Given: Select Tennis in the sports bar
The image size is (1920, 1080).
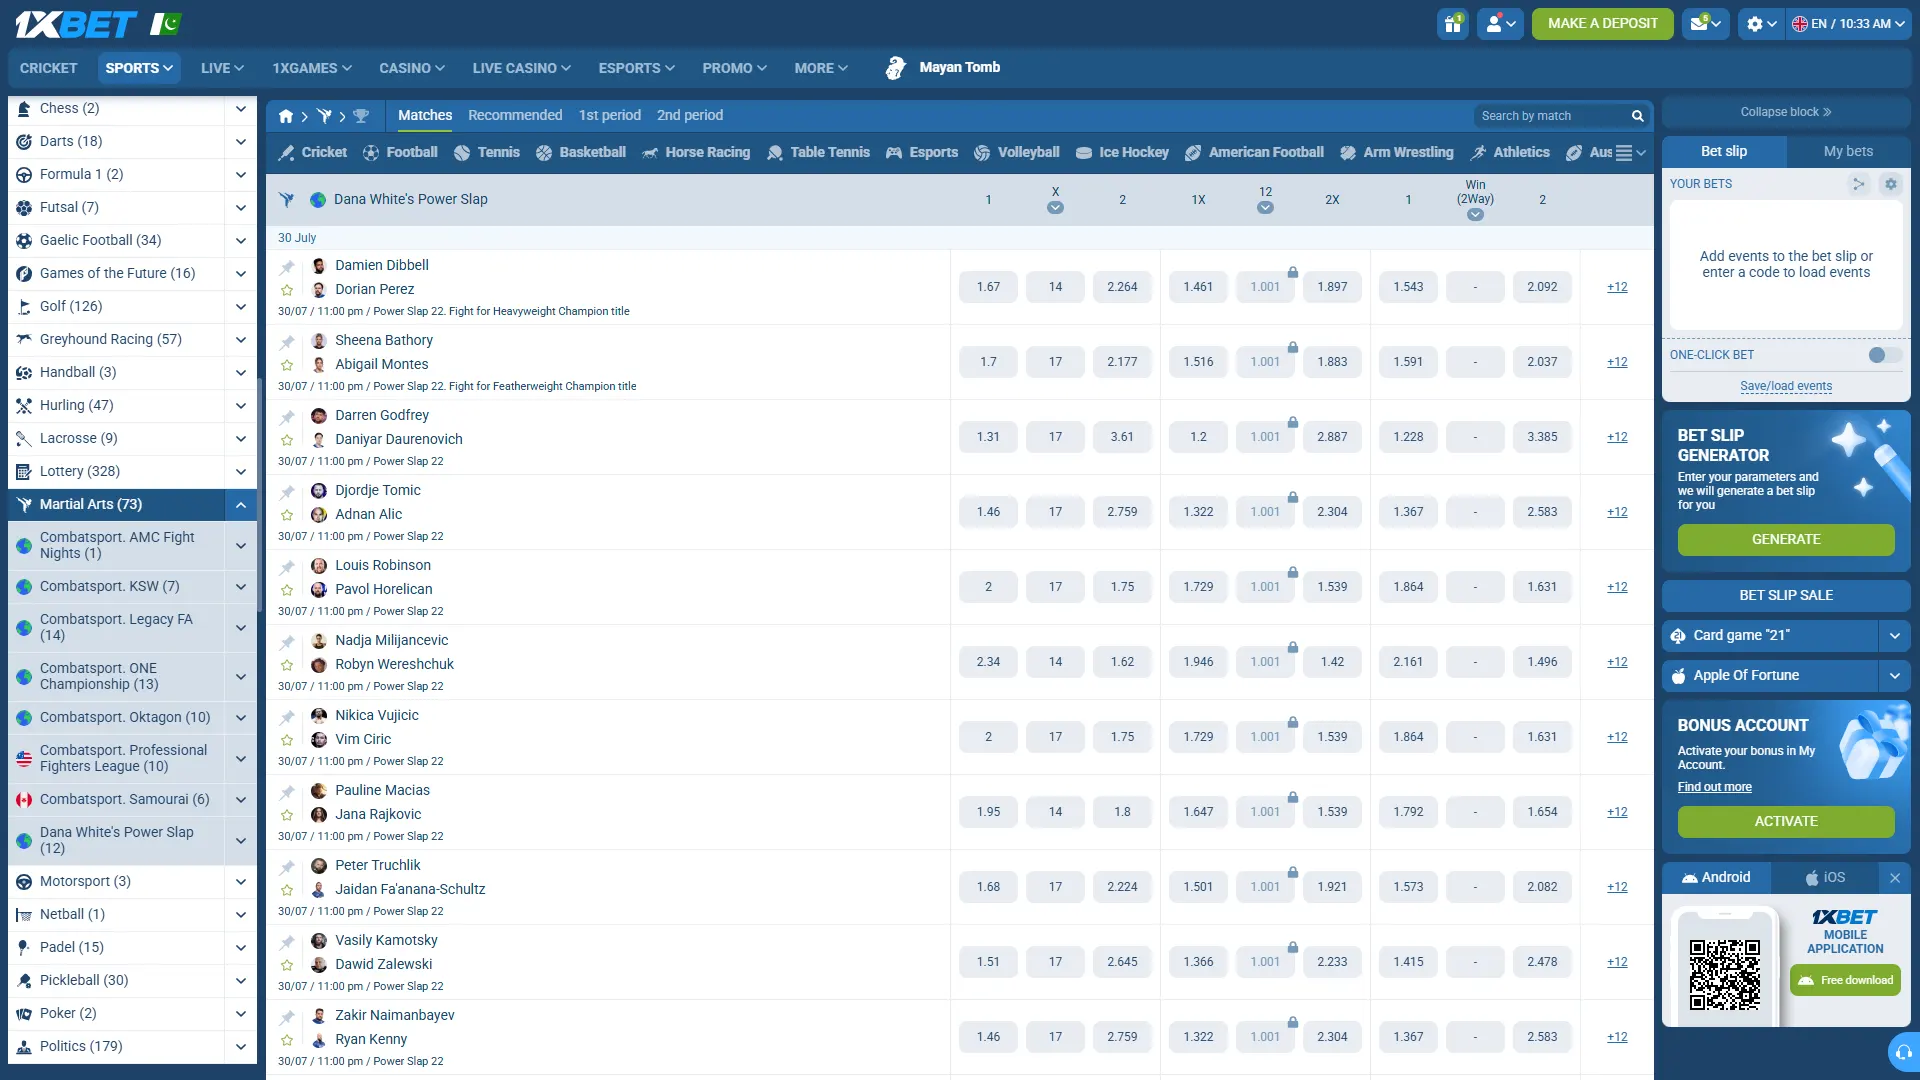Looking at the screenshot, I should pos(487,152).
